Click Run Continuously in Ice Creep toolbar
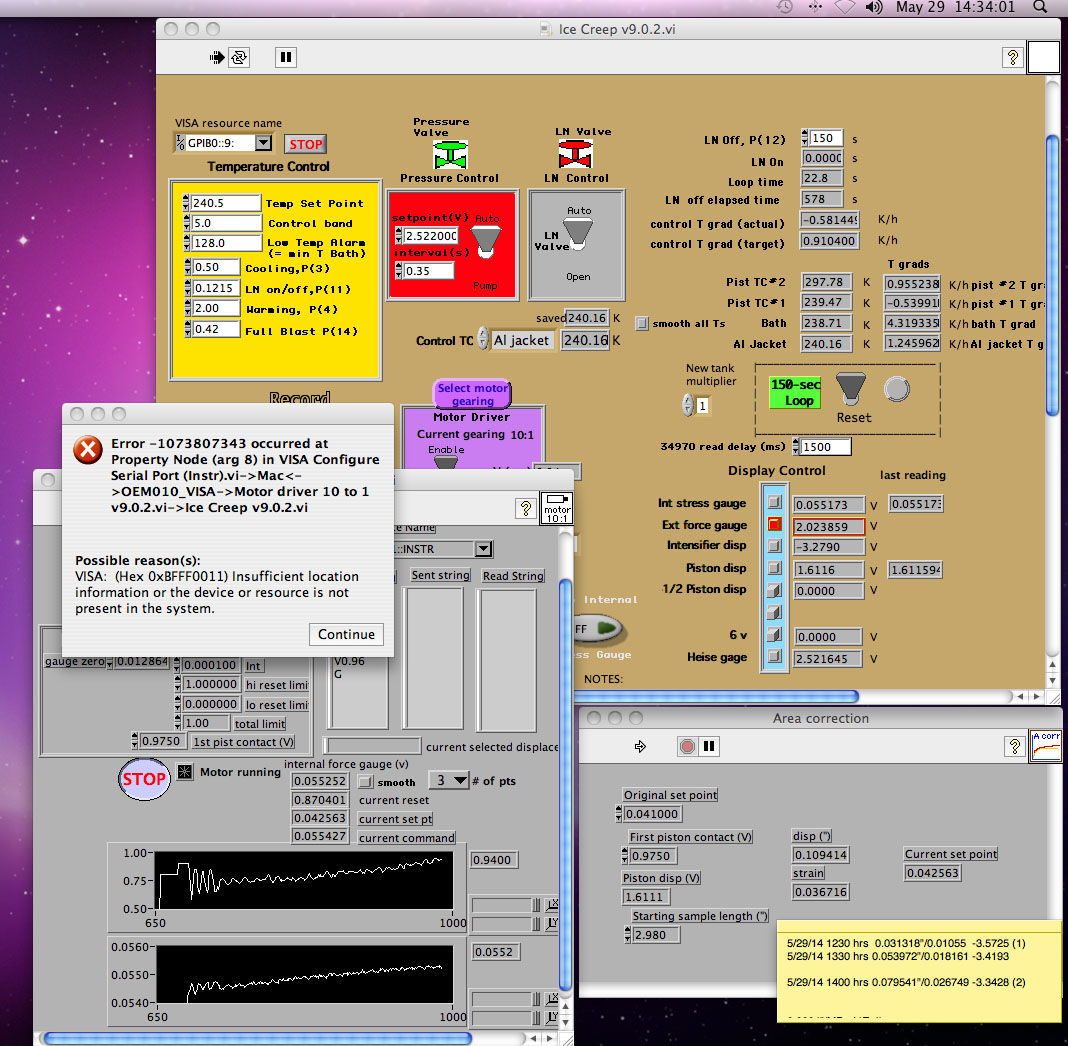 pos(239,57)
